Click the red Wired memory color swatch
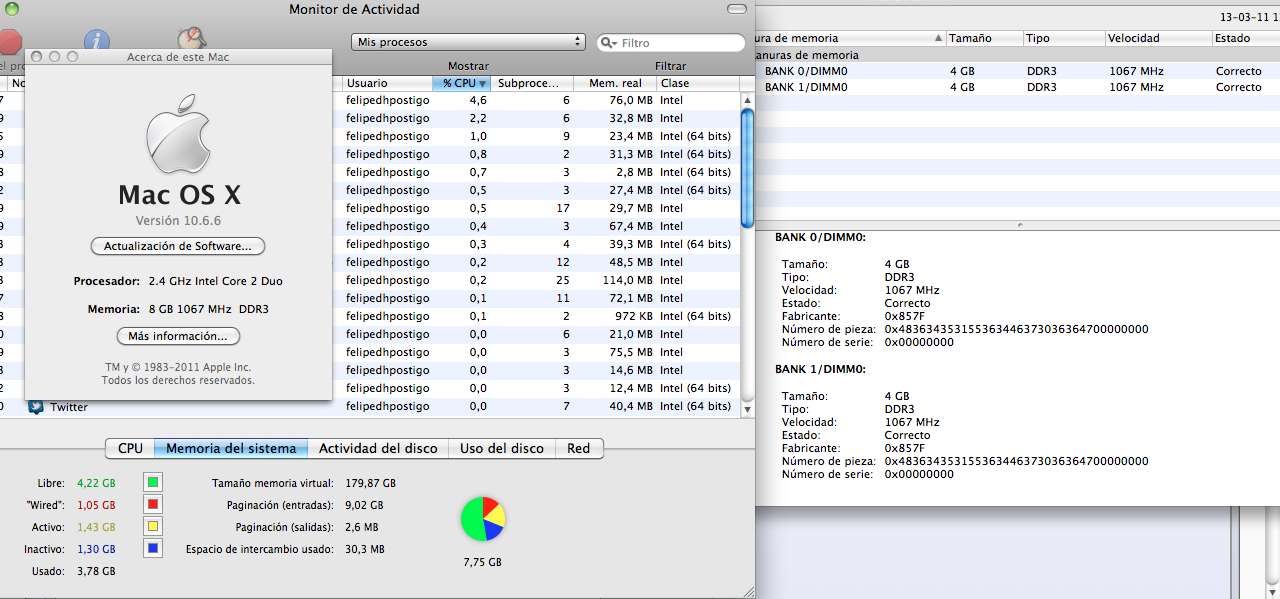The width and height of the screenshot is (1280, 599). coord(153,504)
